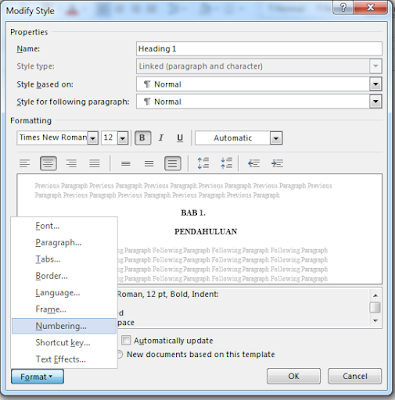Viewport: 395px width, 400px height.
Task: Choose Shortcut key... from the Format menu
Action: (x=64, y=343)
